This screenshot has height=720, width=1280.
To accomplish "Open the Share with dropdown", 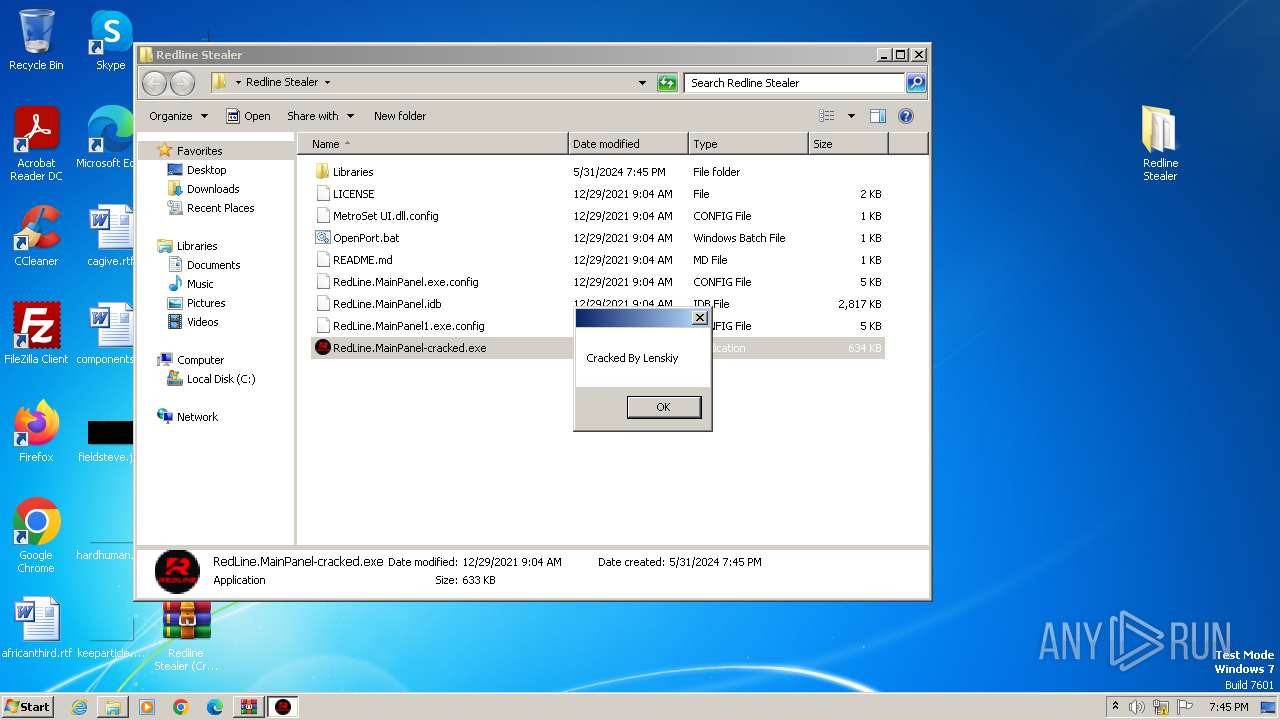I will pyautogui.click(x=320, y=116).
